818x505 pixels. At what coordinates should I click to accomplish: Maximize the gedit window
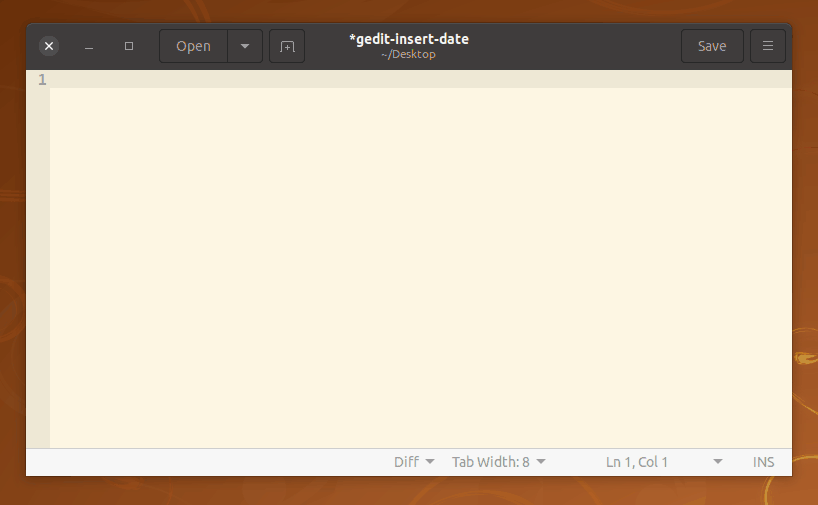click(x=129, y=46)
